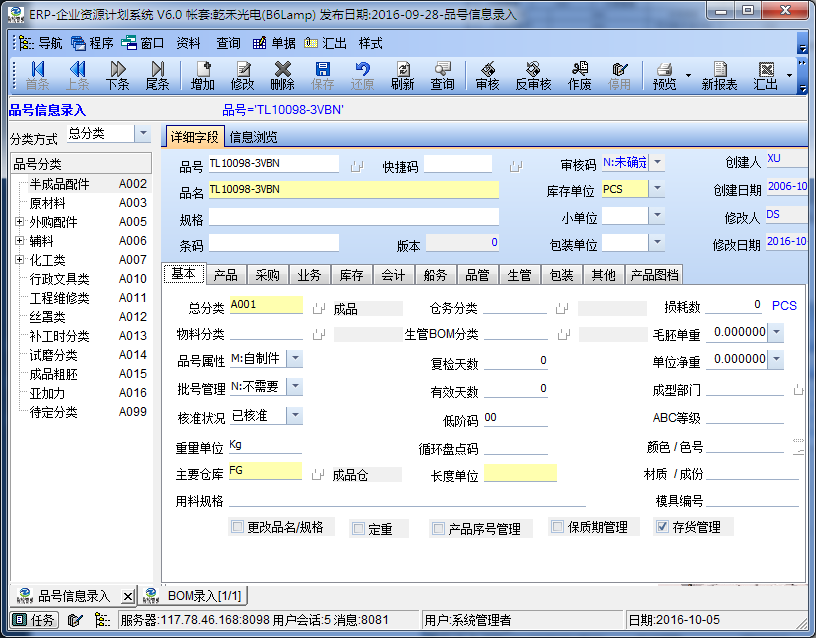Viewport: 816px width, 638px height.
Task: Select 原材料 category in tree
Action: coord(47,203)
